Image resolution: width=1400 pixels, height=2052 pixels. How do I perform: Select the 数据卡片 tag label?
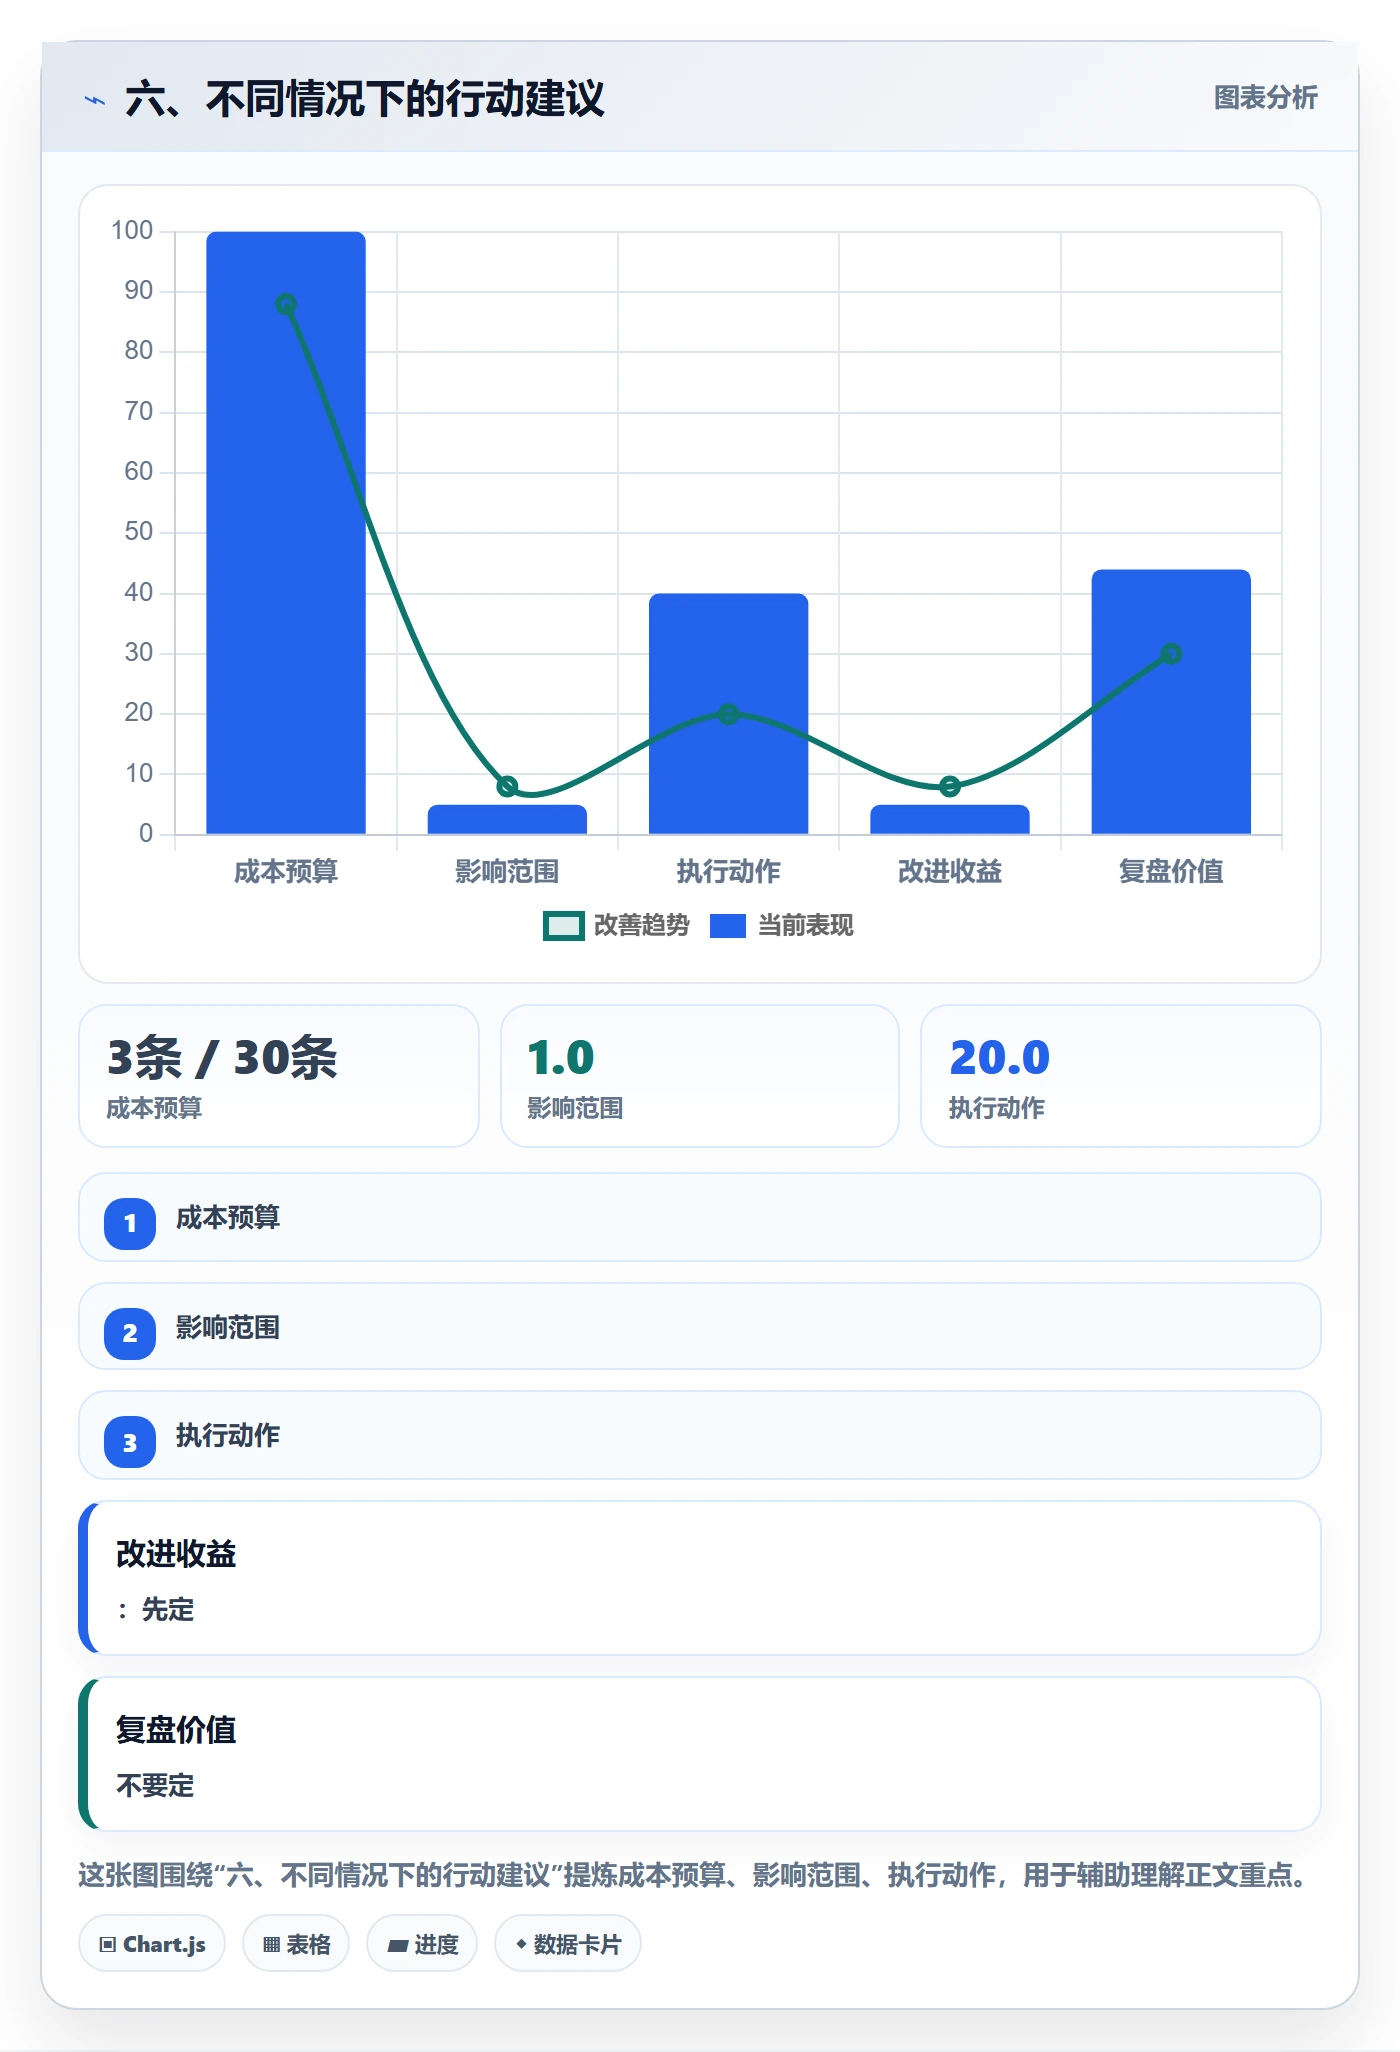(577, 1945)
